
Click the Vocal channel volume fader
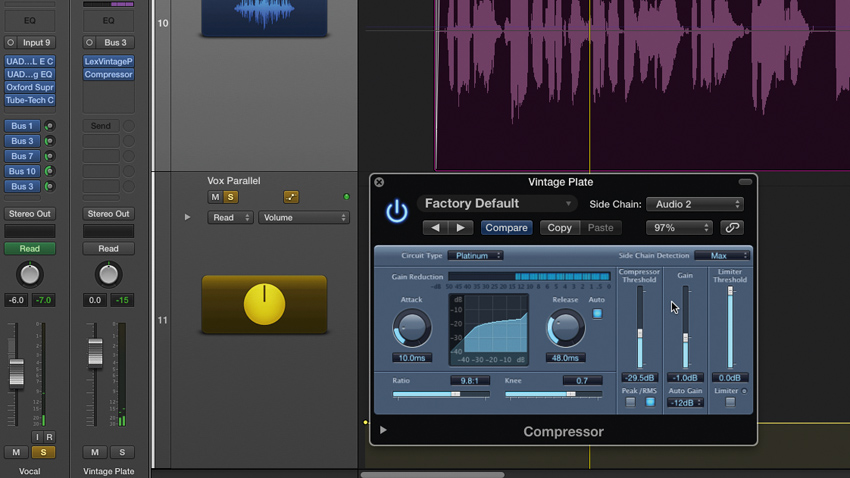(x=16, y=373)
